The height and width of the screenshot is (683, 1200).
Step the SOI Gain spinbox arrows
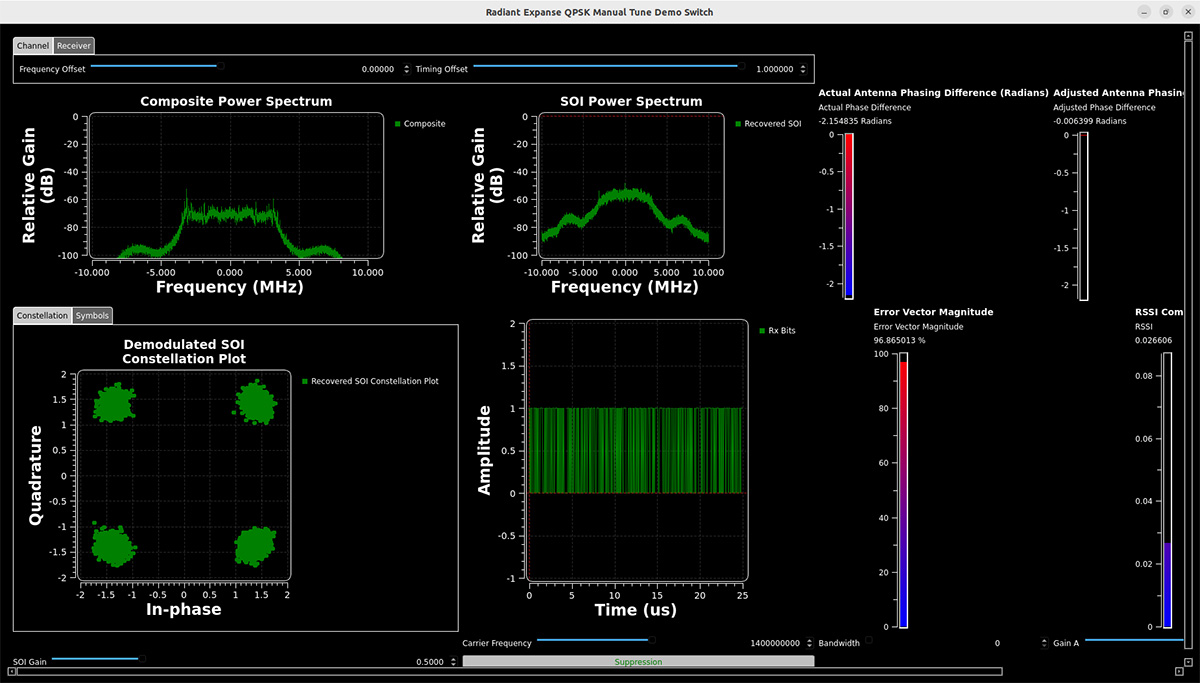[454, 662]
